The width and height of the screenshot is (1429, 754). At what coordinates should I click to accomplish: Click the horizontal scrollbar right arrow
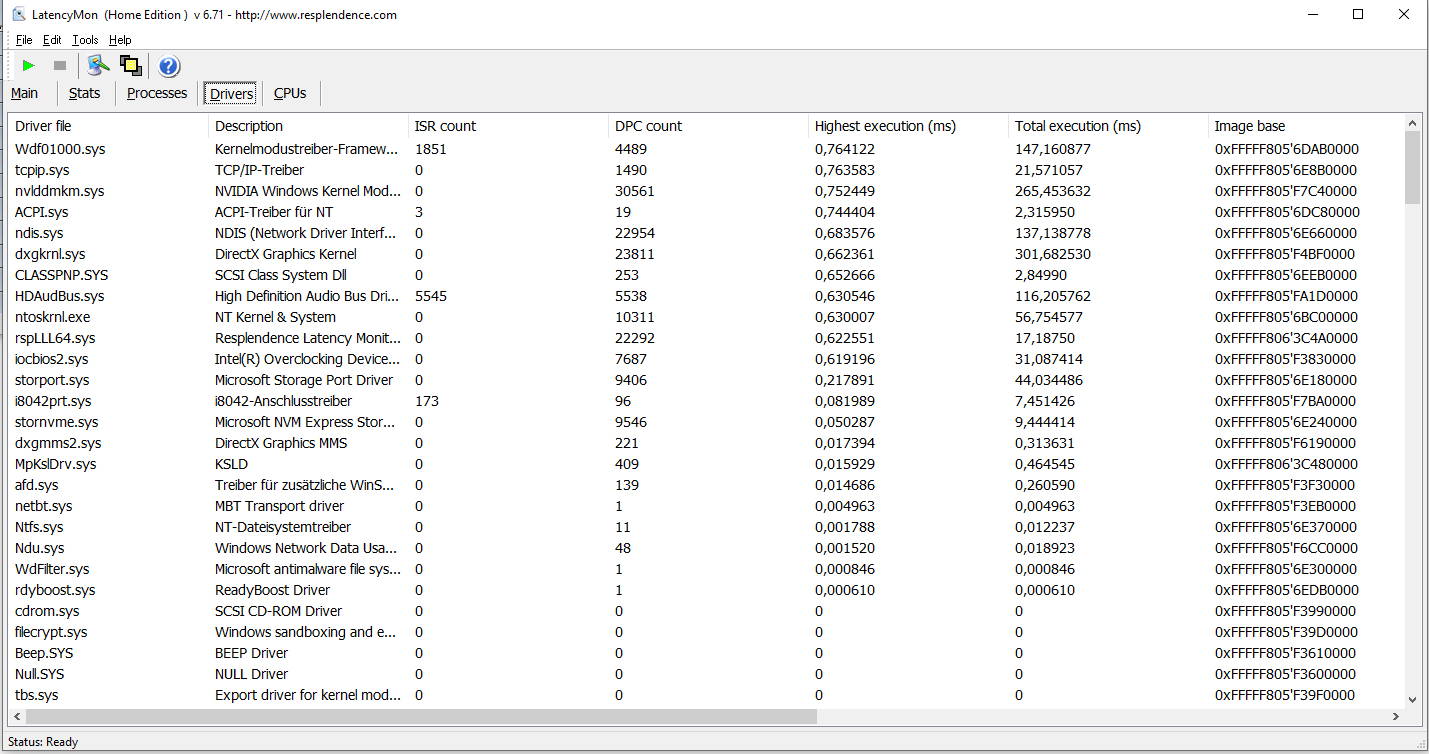click(x=1395, y=717)
